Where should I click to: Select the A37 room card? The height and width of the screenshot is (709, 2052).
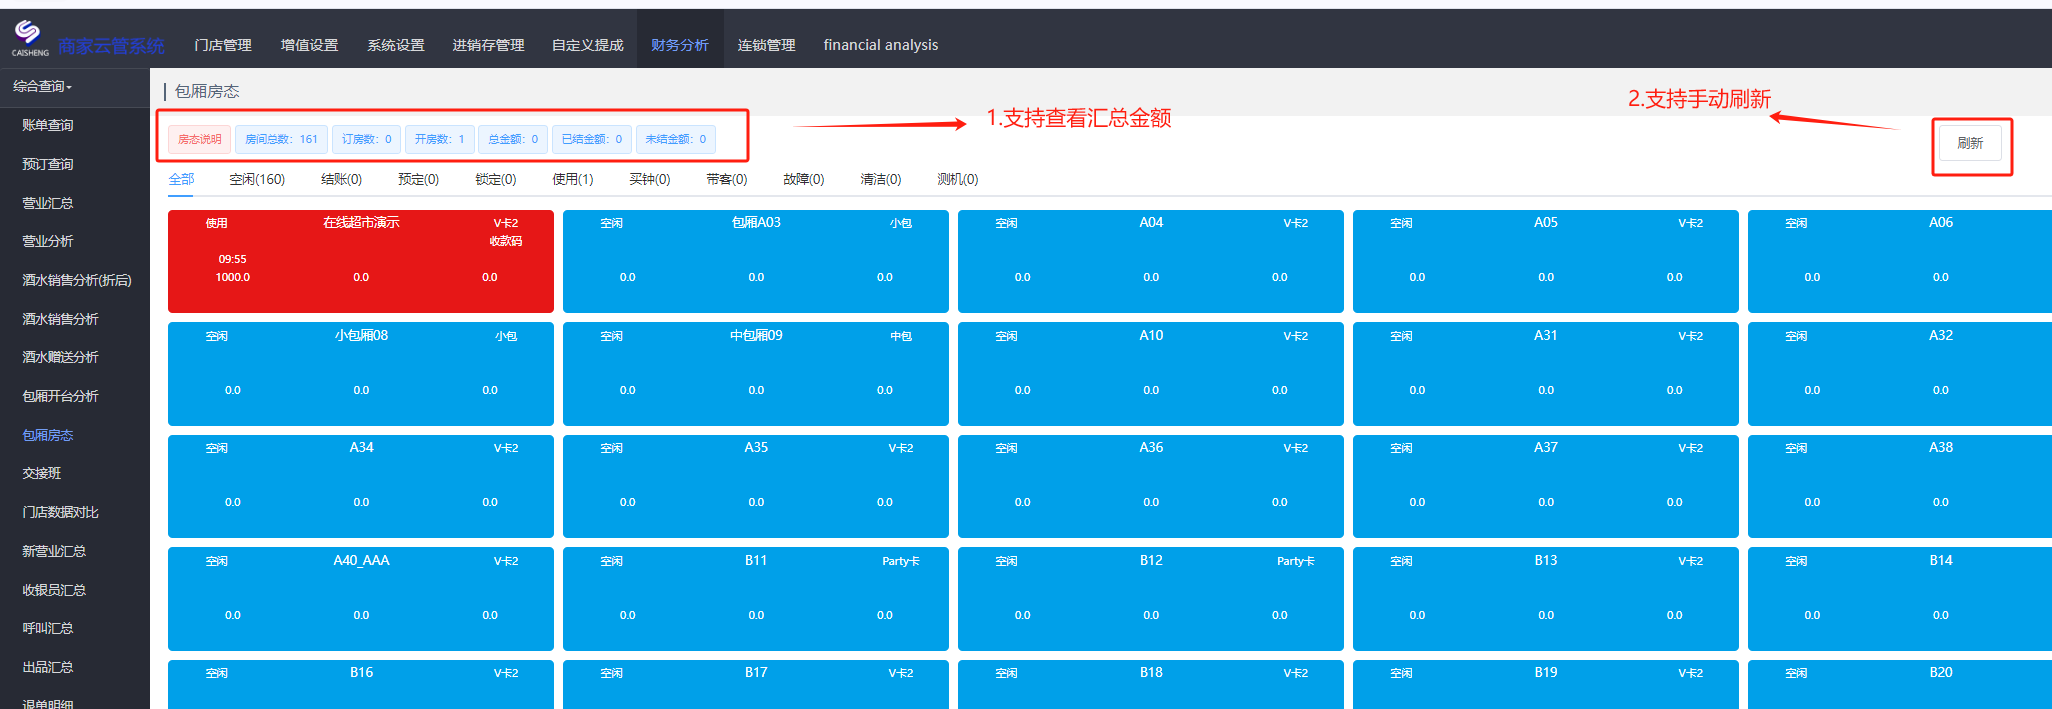tap(1546, 486)
